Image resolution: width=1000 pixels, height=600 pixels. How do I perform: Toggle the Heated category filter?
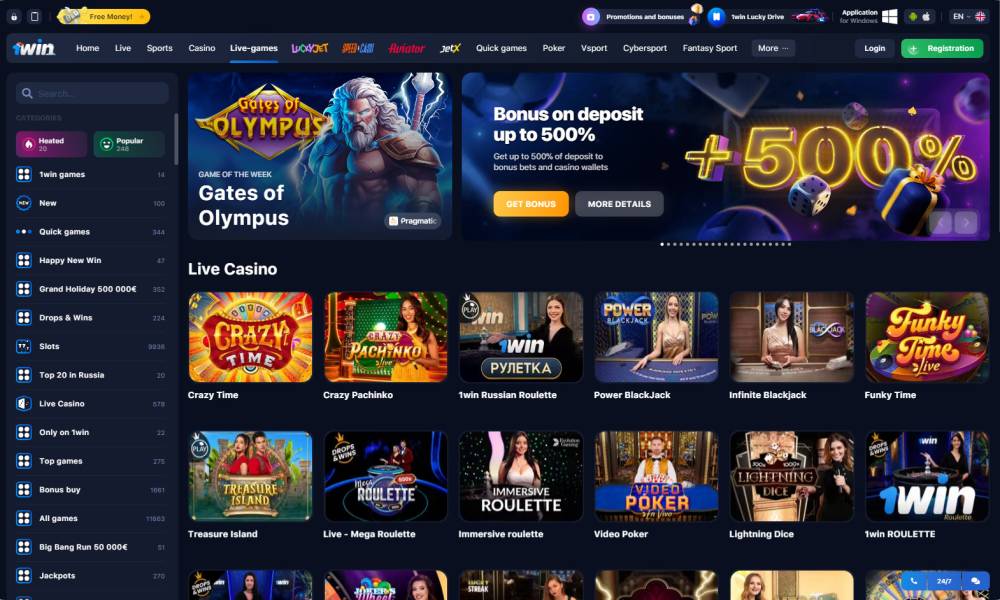52,144
